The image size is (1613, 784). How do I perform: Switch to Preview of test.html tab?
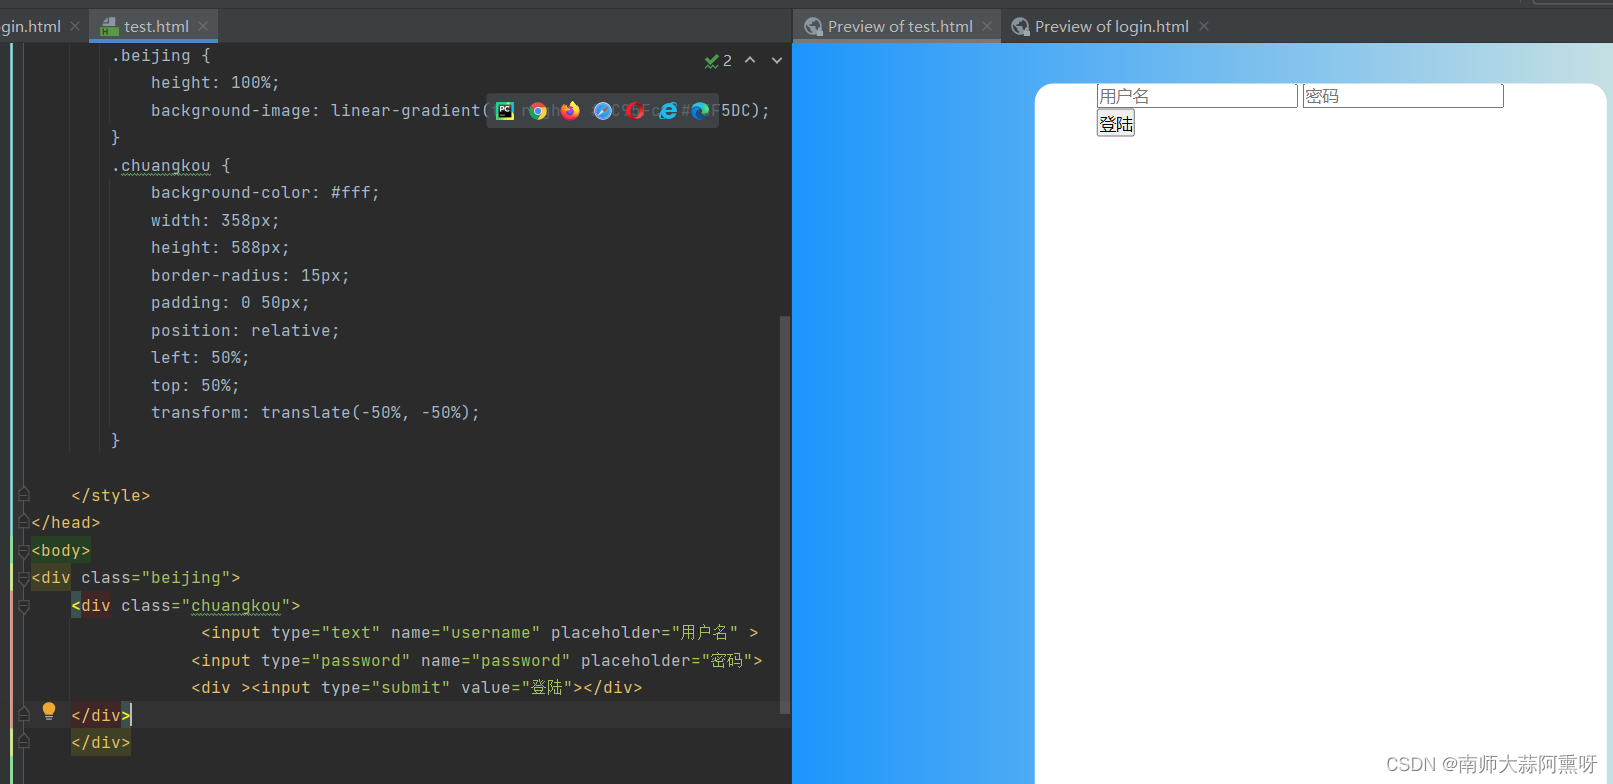900,26
